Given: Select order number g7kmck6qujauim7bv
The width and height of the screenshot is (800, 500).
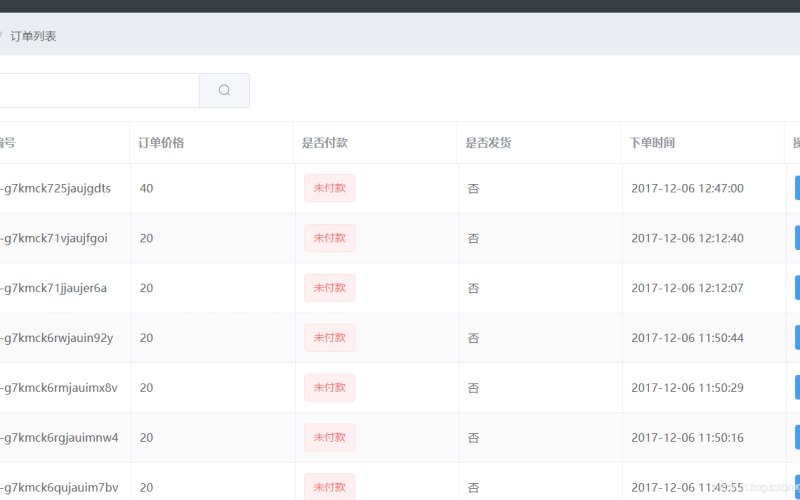Looking at the screenshot, I should pos(59,488).
